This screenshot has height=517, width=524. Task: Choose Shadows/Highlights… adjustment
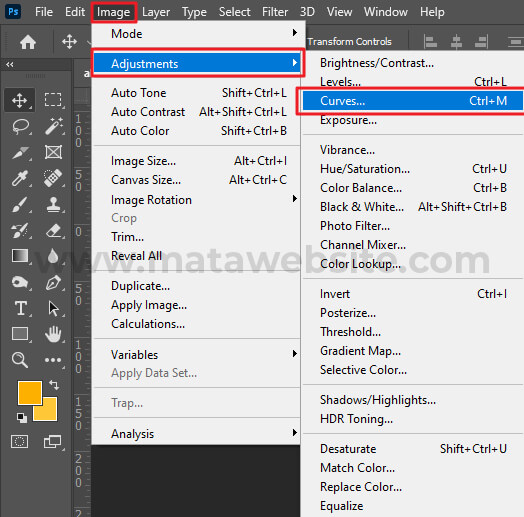tap(413, 400)
